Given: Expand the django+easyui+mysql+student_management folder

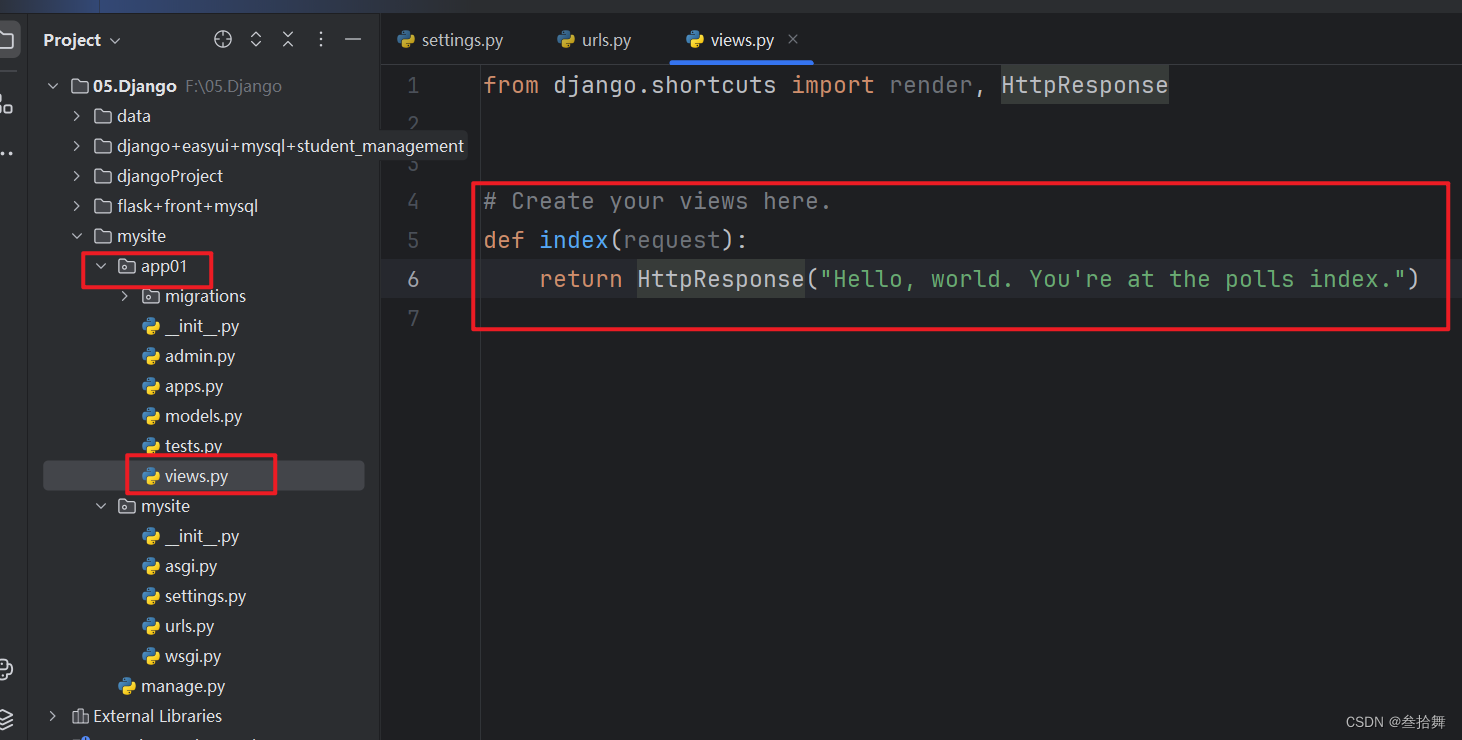Looking at the screenshot, I should tap(77, 146).
